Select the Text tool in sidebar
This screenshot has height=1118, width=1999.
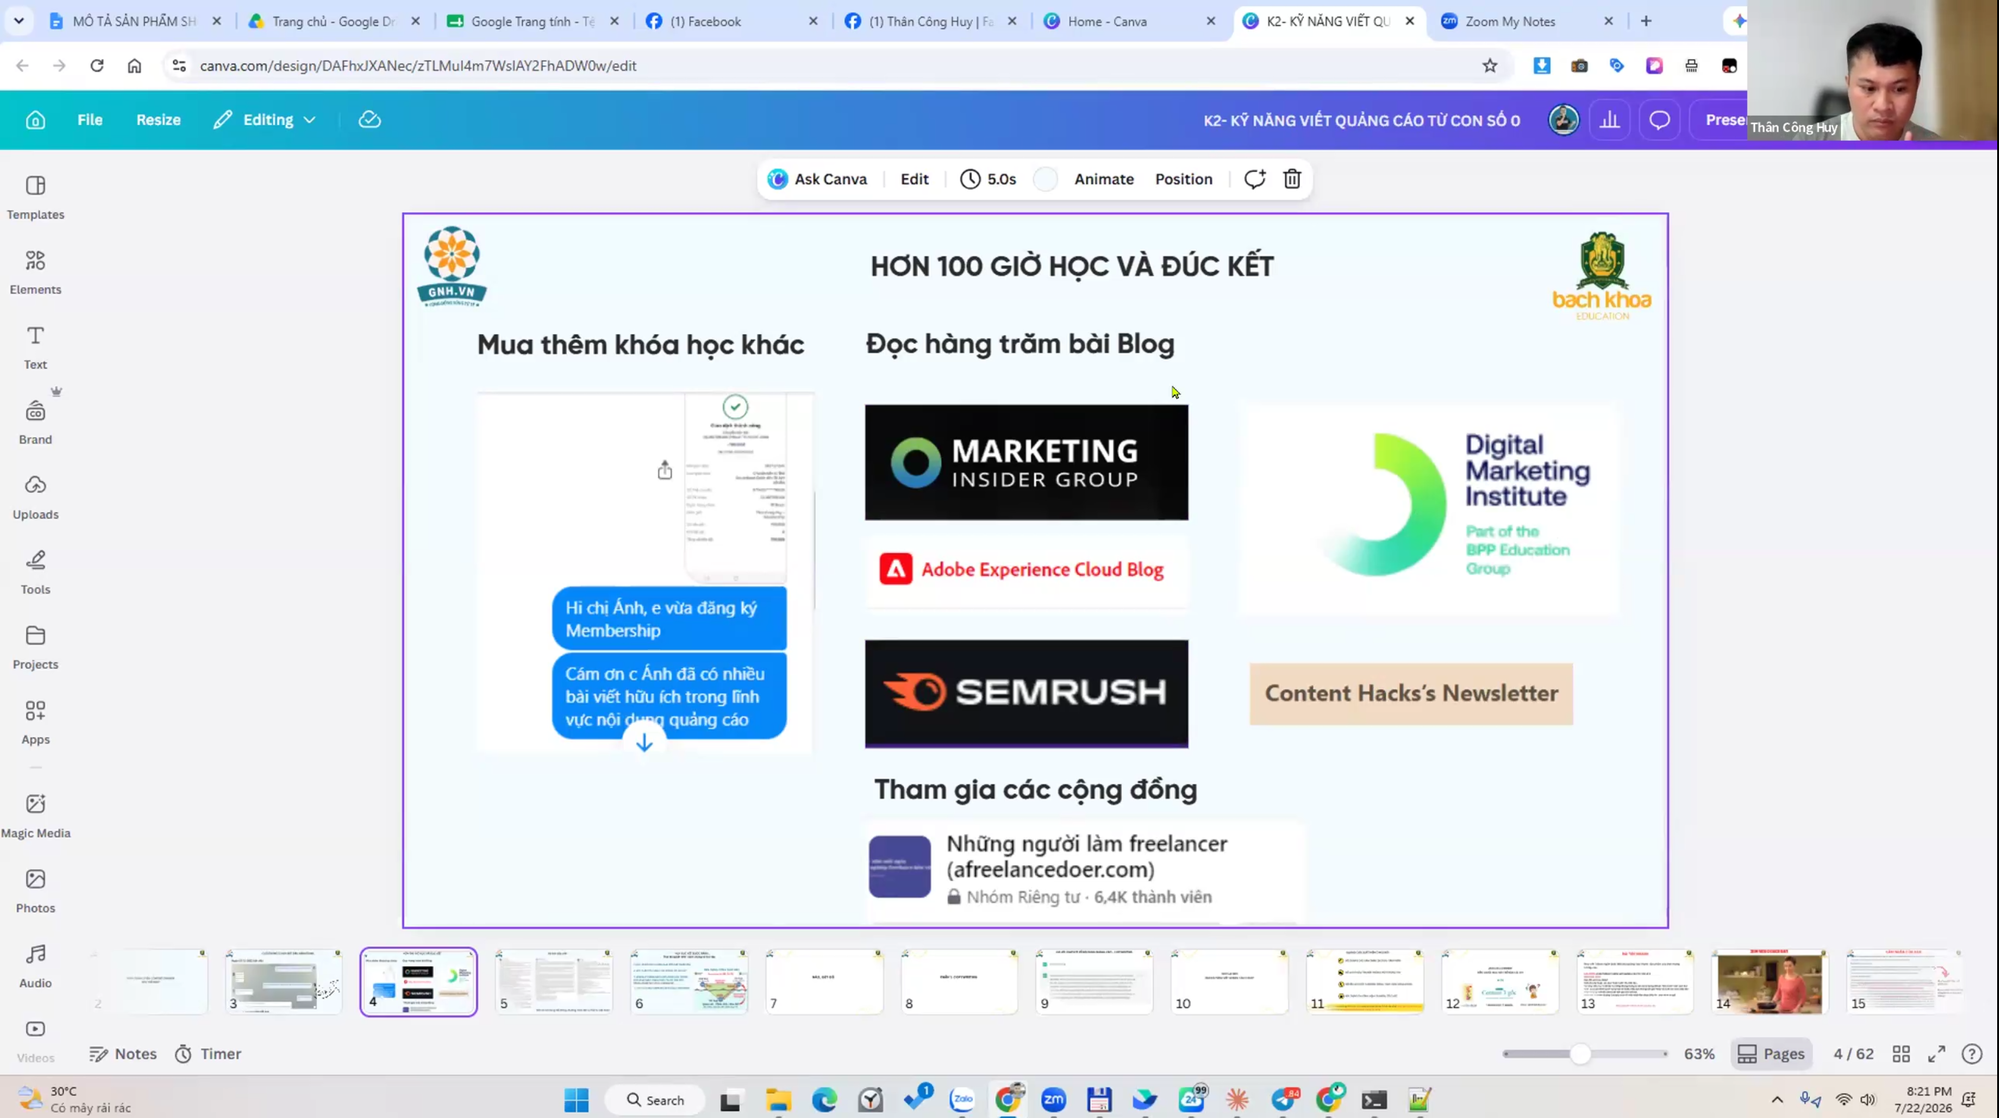point(35,347)
